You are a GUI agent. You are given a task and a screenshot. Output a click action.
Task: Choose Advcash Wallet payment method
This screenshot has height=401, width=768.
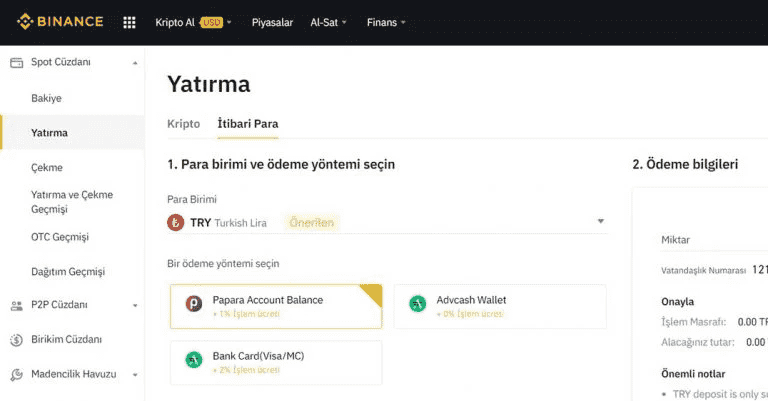tap(500, 307)
